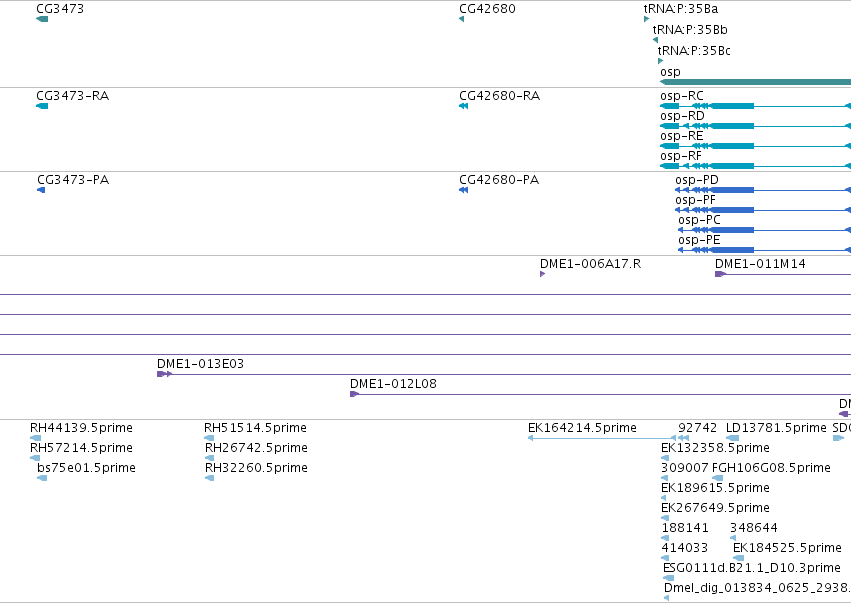The width and height of the screenshot is (851, 603).
Task: Select the tRNA:P:35Bc feature
Action: (661, 61)
